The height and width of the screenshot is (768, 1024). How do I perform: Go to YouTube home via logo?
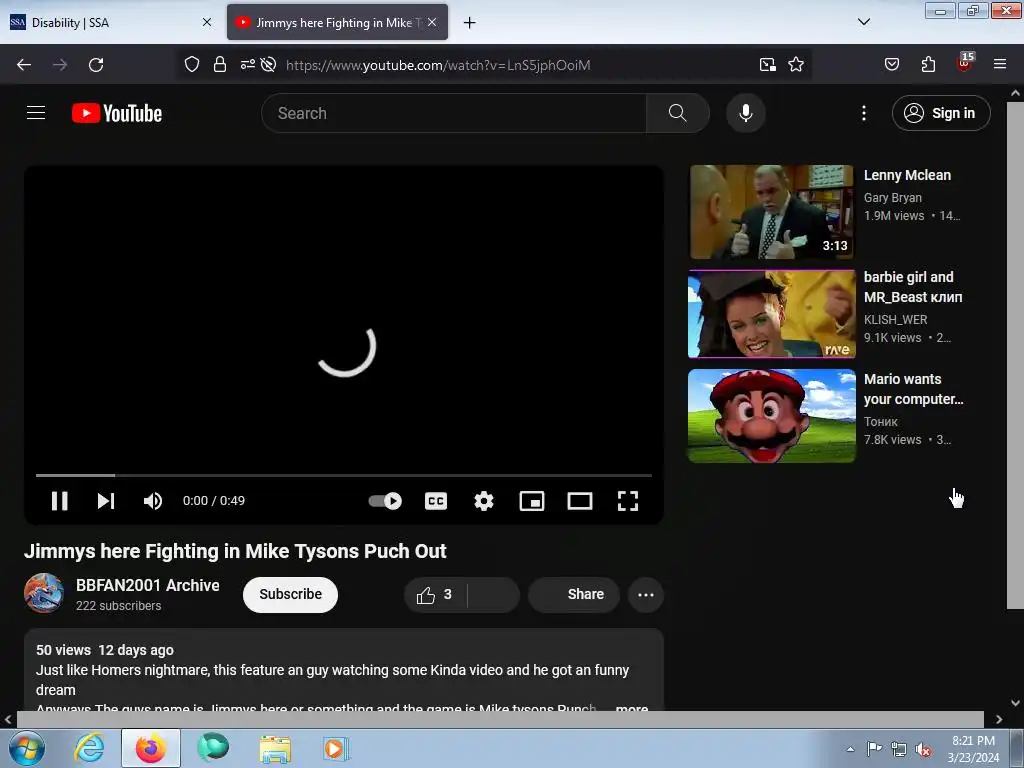(117, 113)
